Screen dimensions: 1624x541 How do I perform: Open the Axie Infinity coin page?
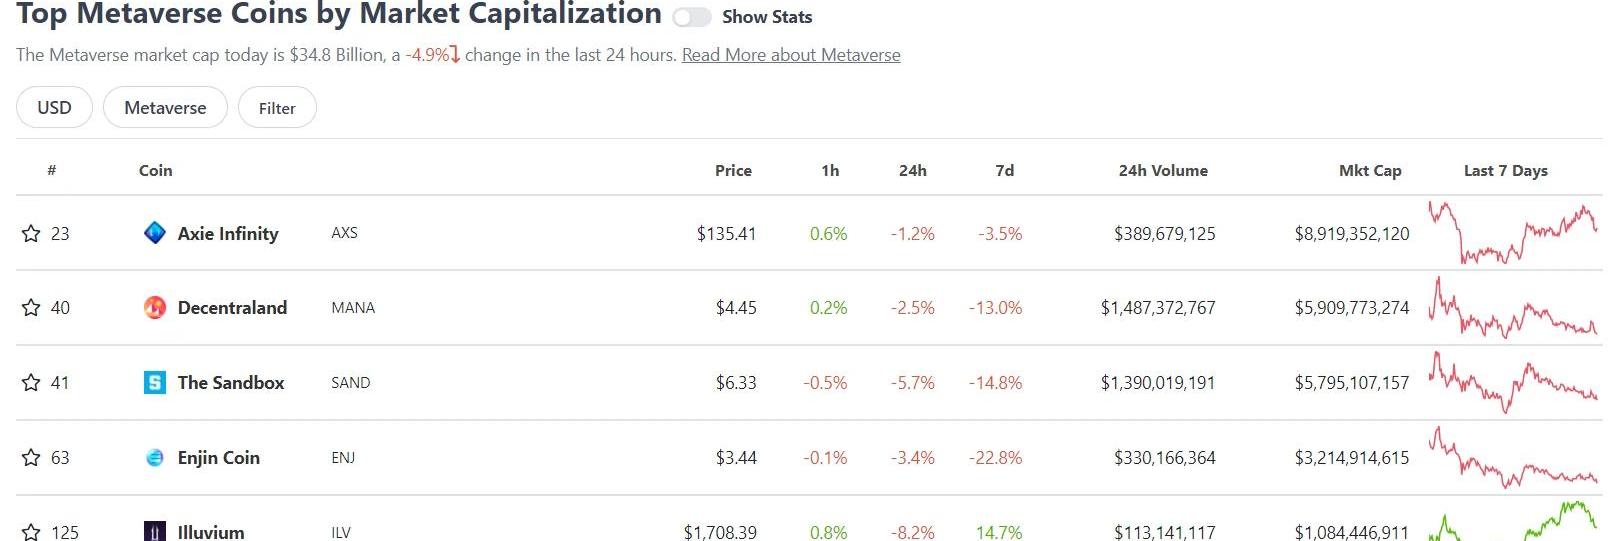pyautogui.click(x=228, y=234)
